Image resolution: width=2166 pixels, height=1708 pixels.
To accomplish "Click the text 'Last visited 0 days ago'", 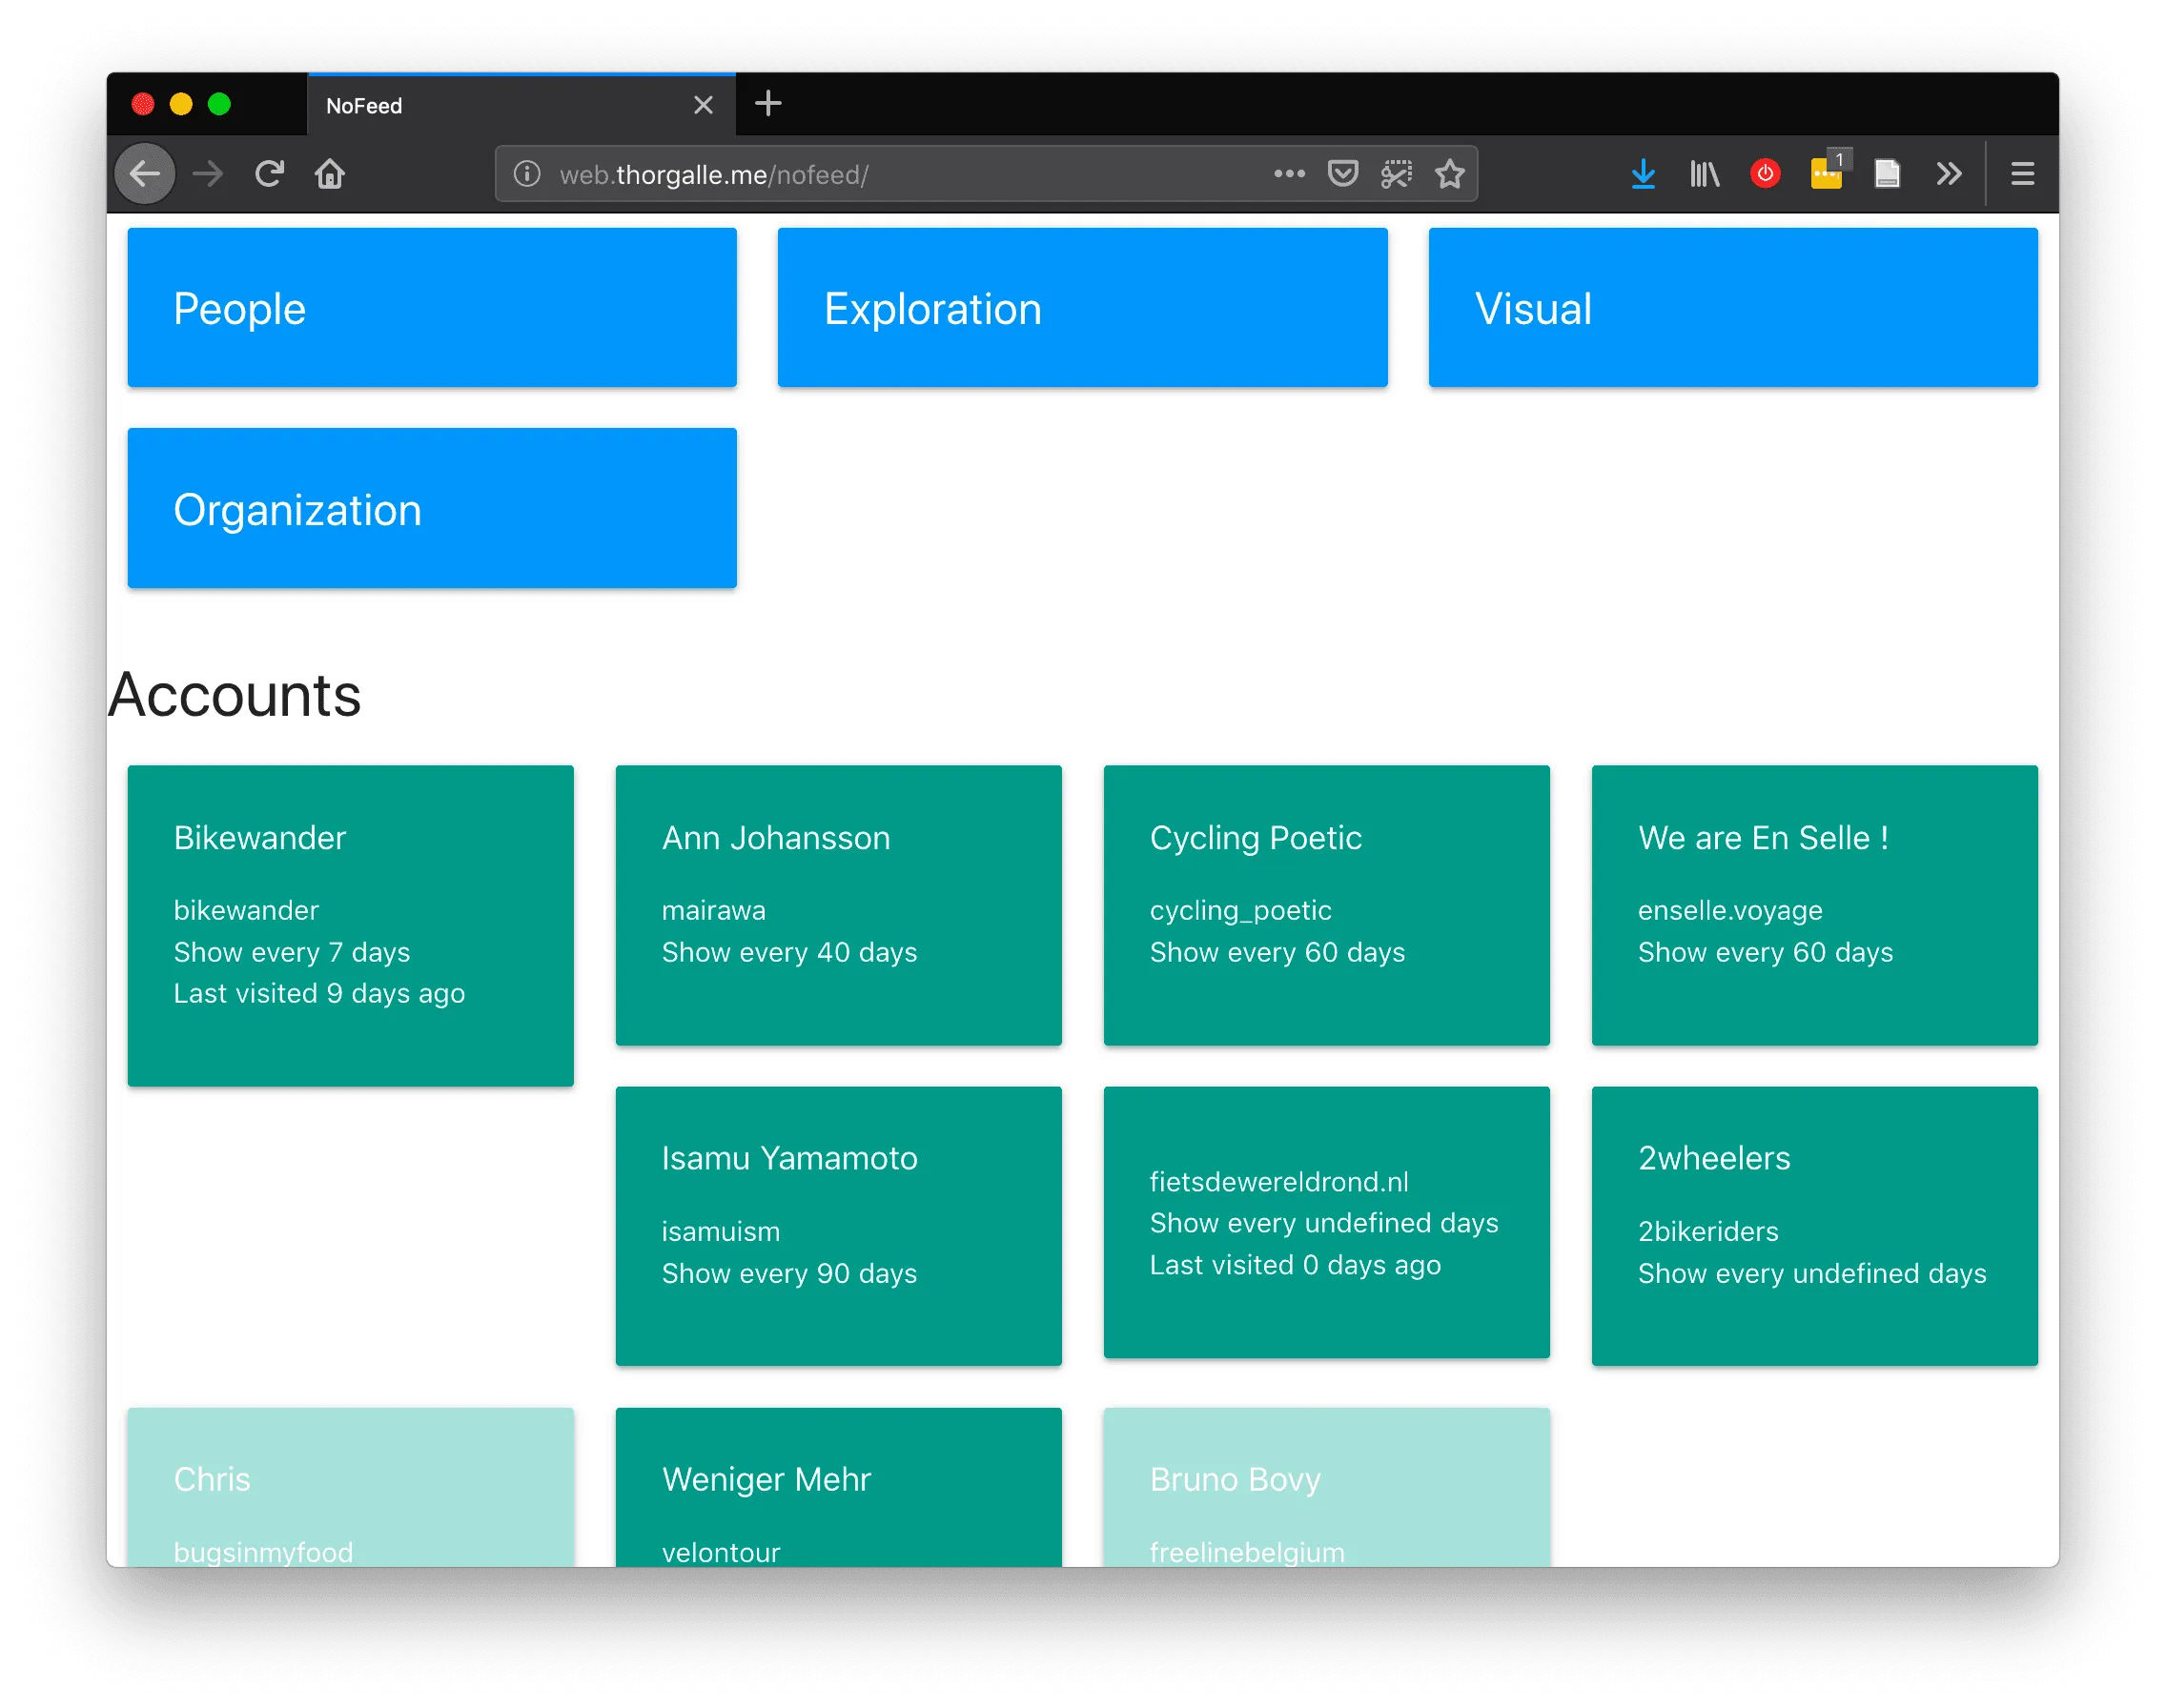I will tap(1295, 1265).
